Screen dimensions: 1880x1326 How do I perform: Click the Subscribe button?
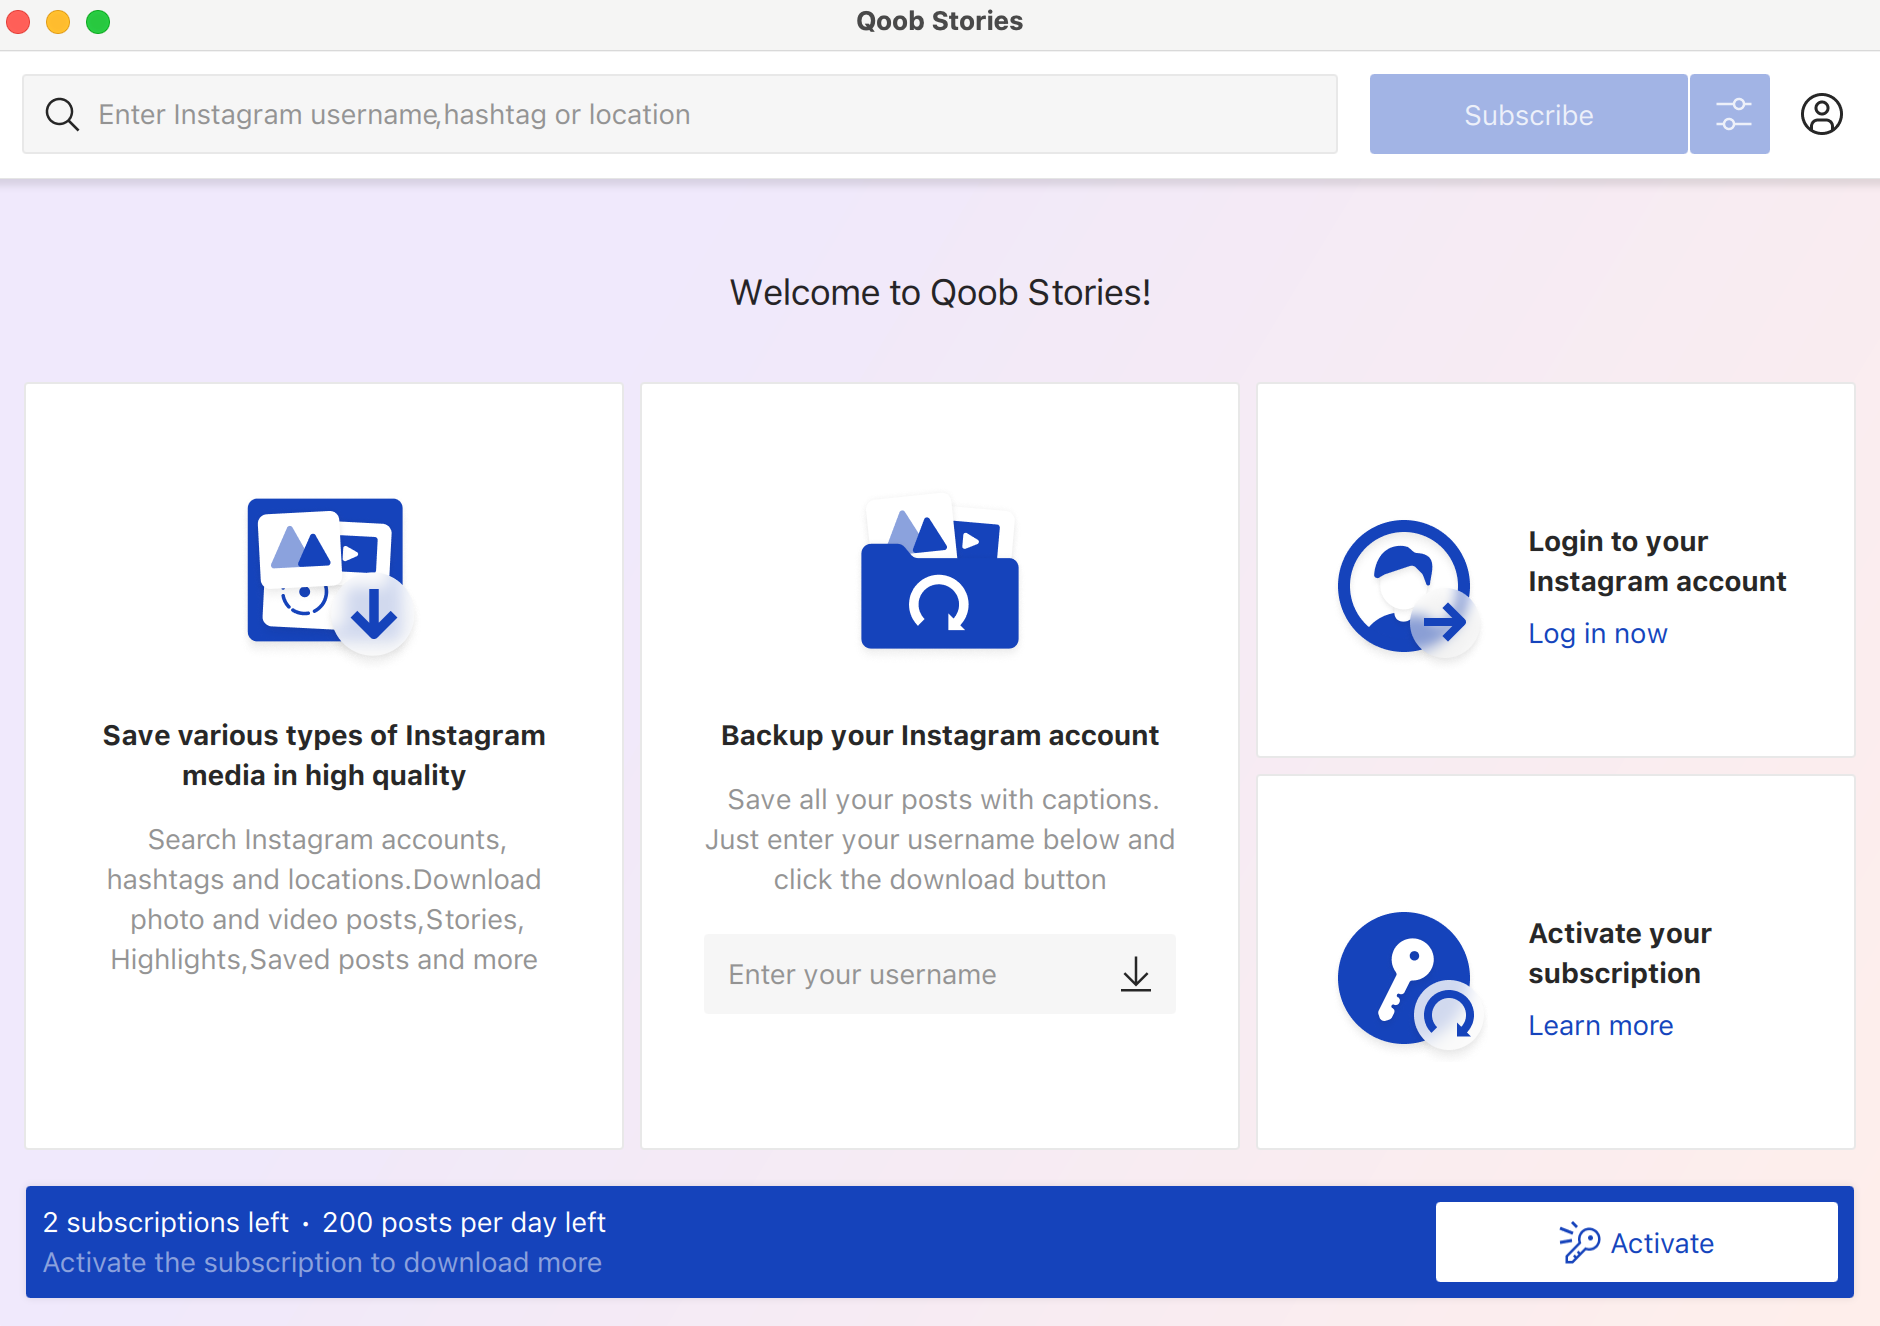click(x=1528, y=114)
